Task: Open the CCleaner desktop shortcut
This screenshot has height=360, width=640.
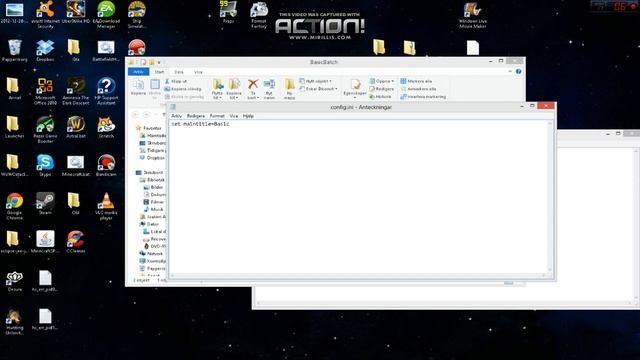Action: click(76, 242)
